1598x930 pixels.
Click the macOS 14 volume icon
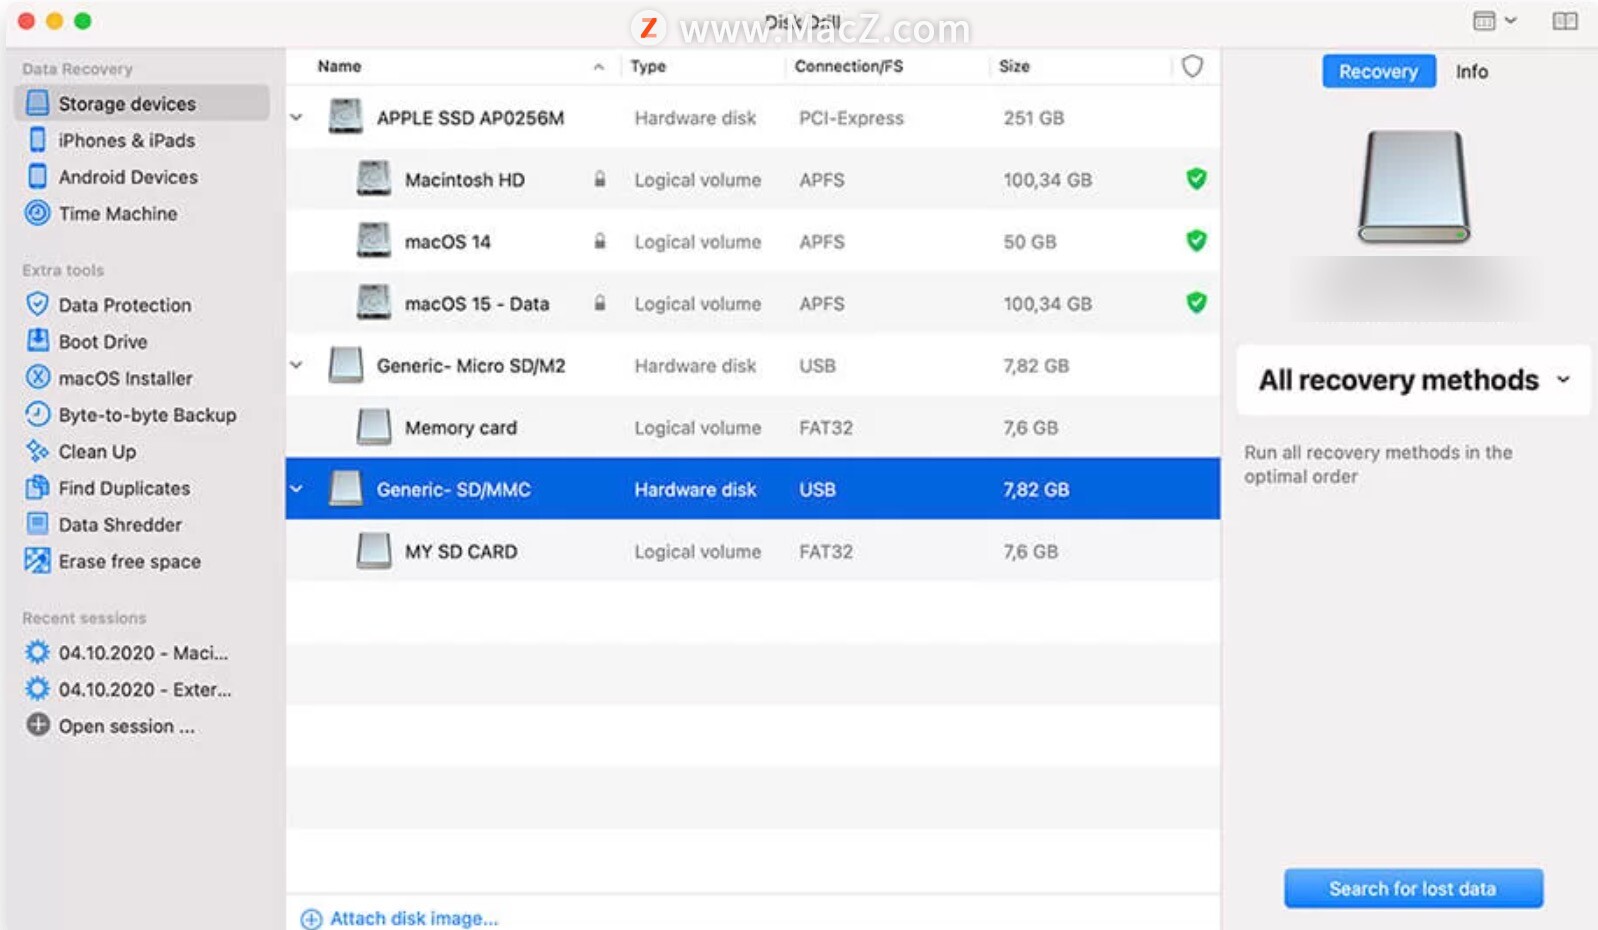[374, 241]
